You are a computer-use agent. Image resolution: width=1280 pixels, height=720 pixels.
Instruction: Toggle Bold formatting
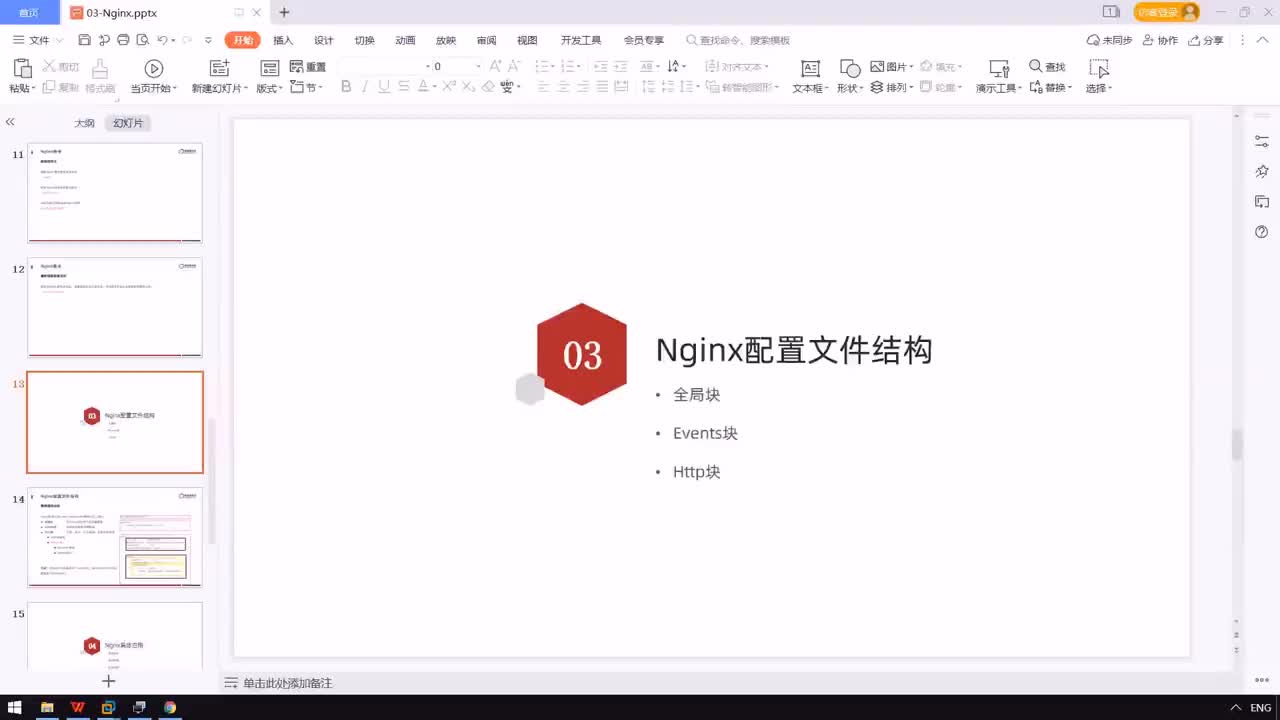pyautogui.click(x=346, y=87)
